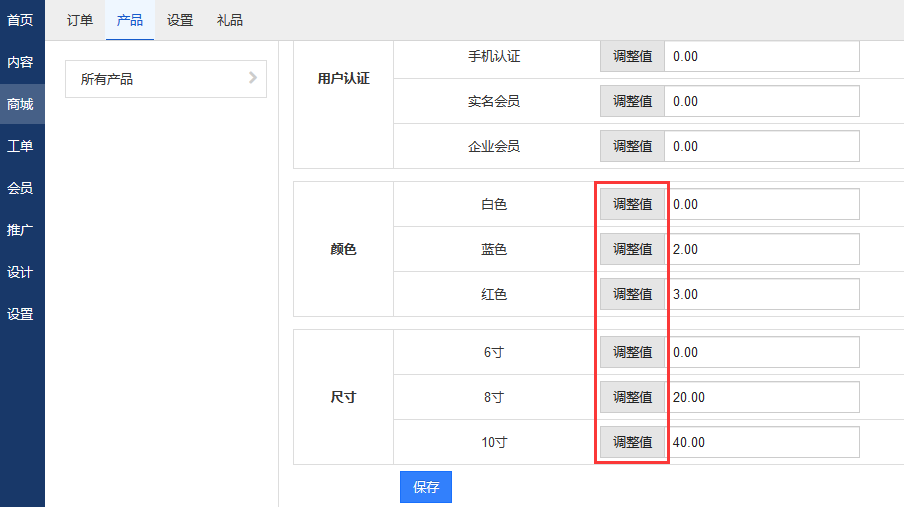Click the 10寸 row label

(x=494, y=442)
